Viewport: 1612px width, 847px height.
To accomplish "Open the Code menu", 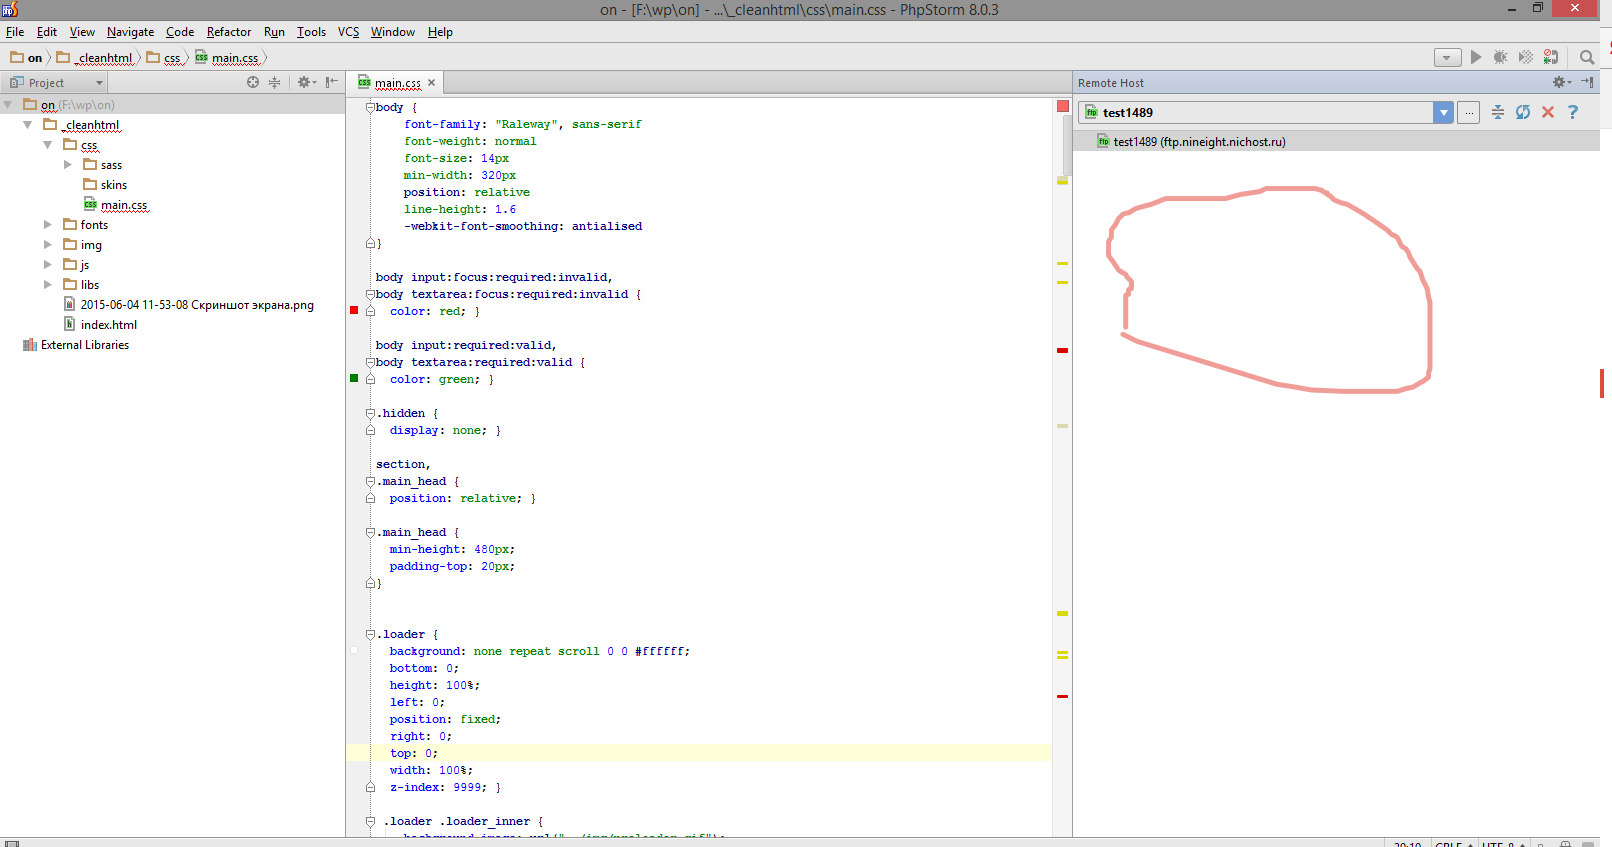I will click(x=180, y=32).
